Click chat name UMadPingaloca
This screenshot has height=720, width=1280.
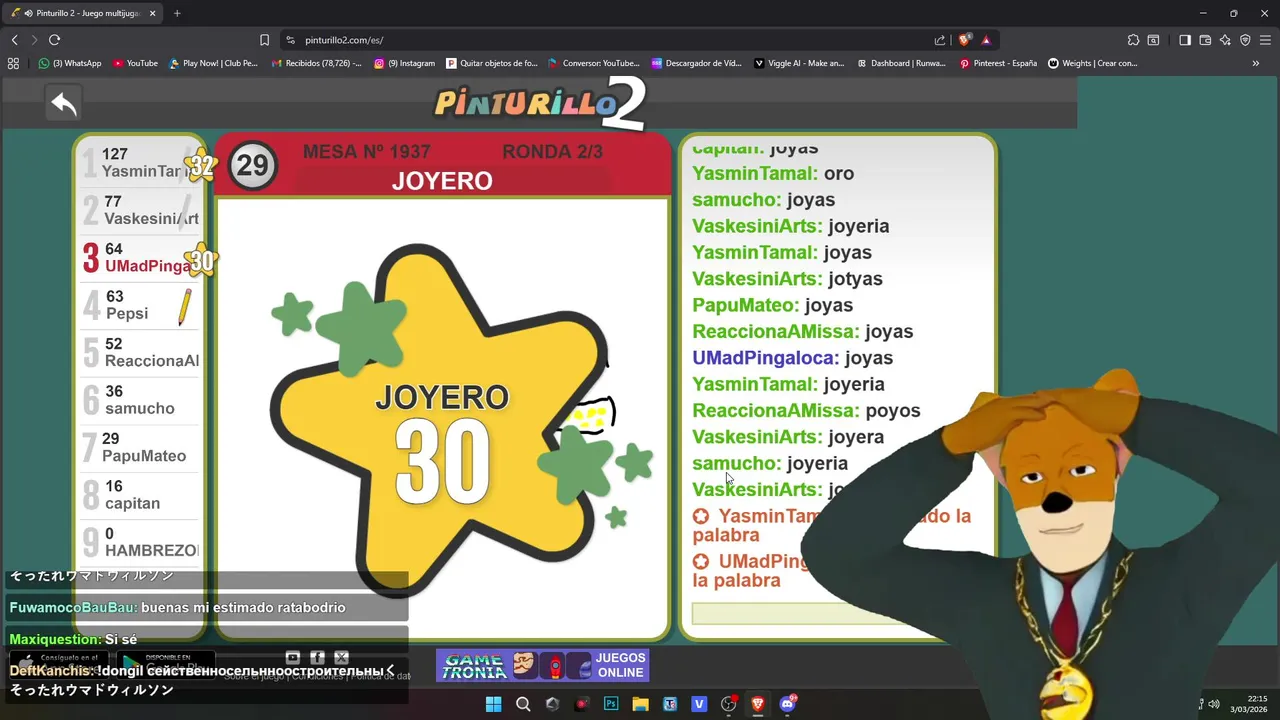pos(765,358)
